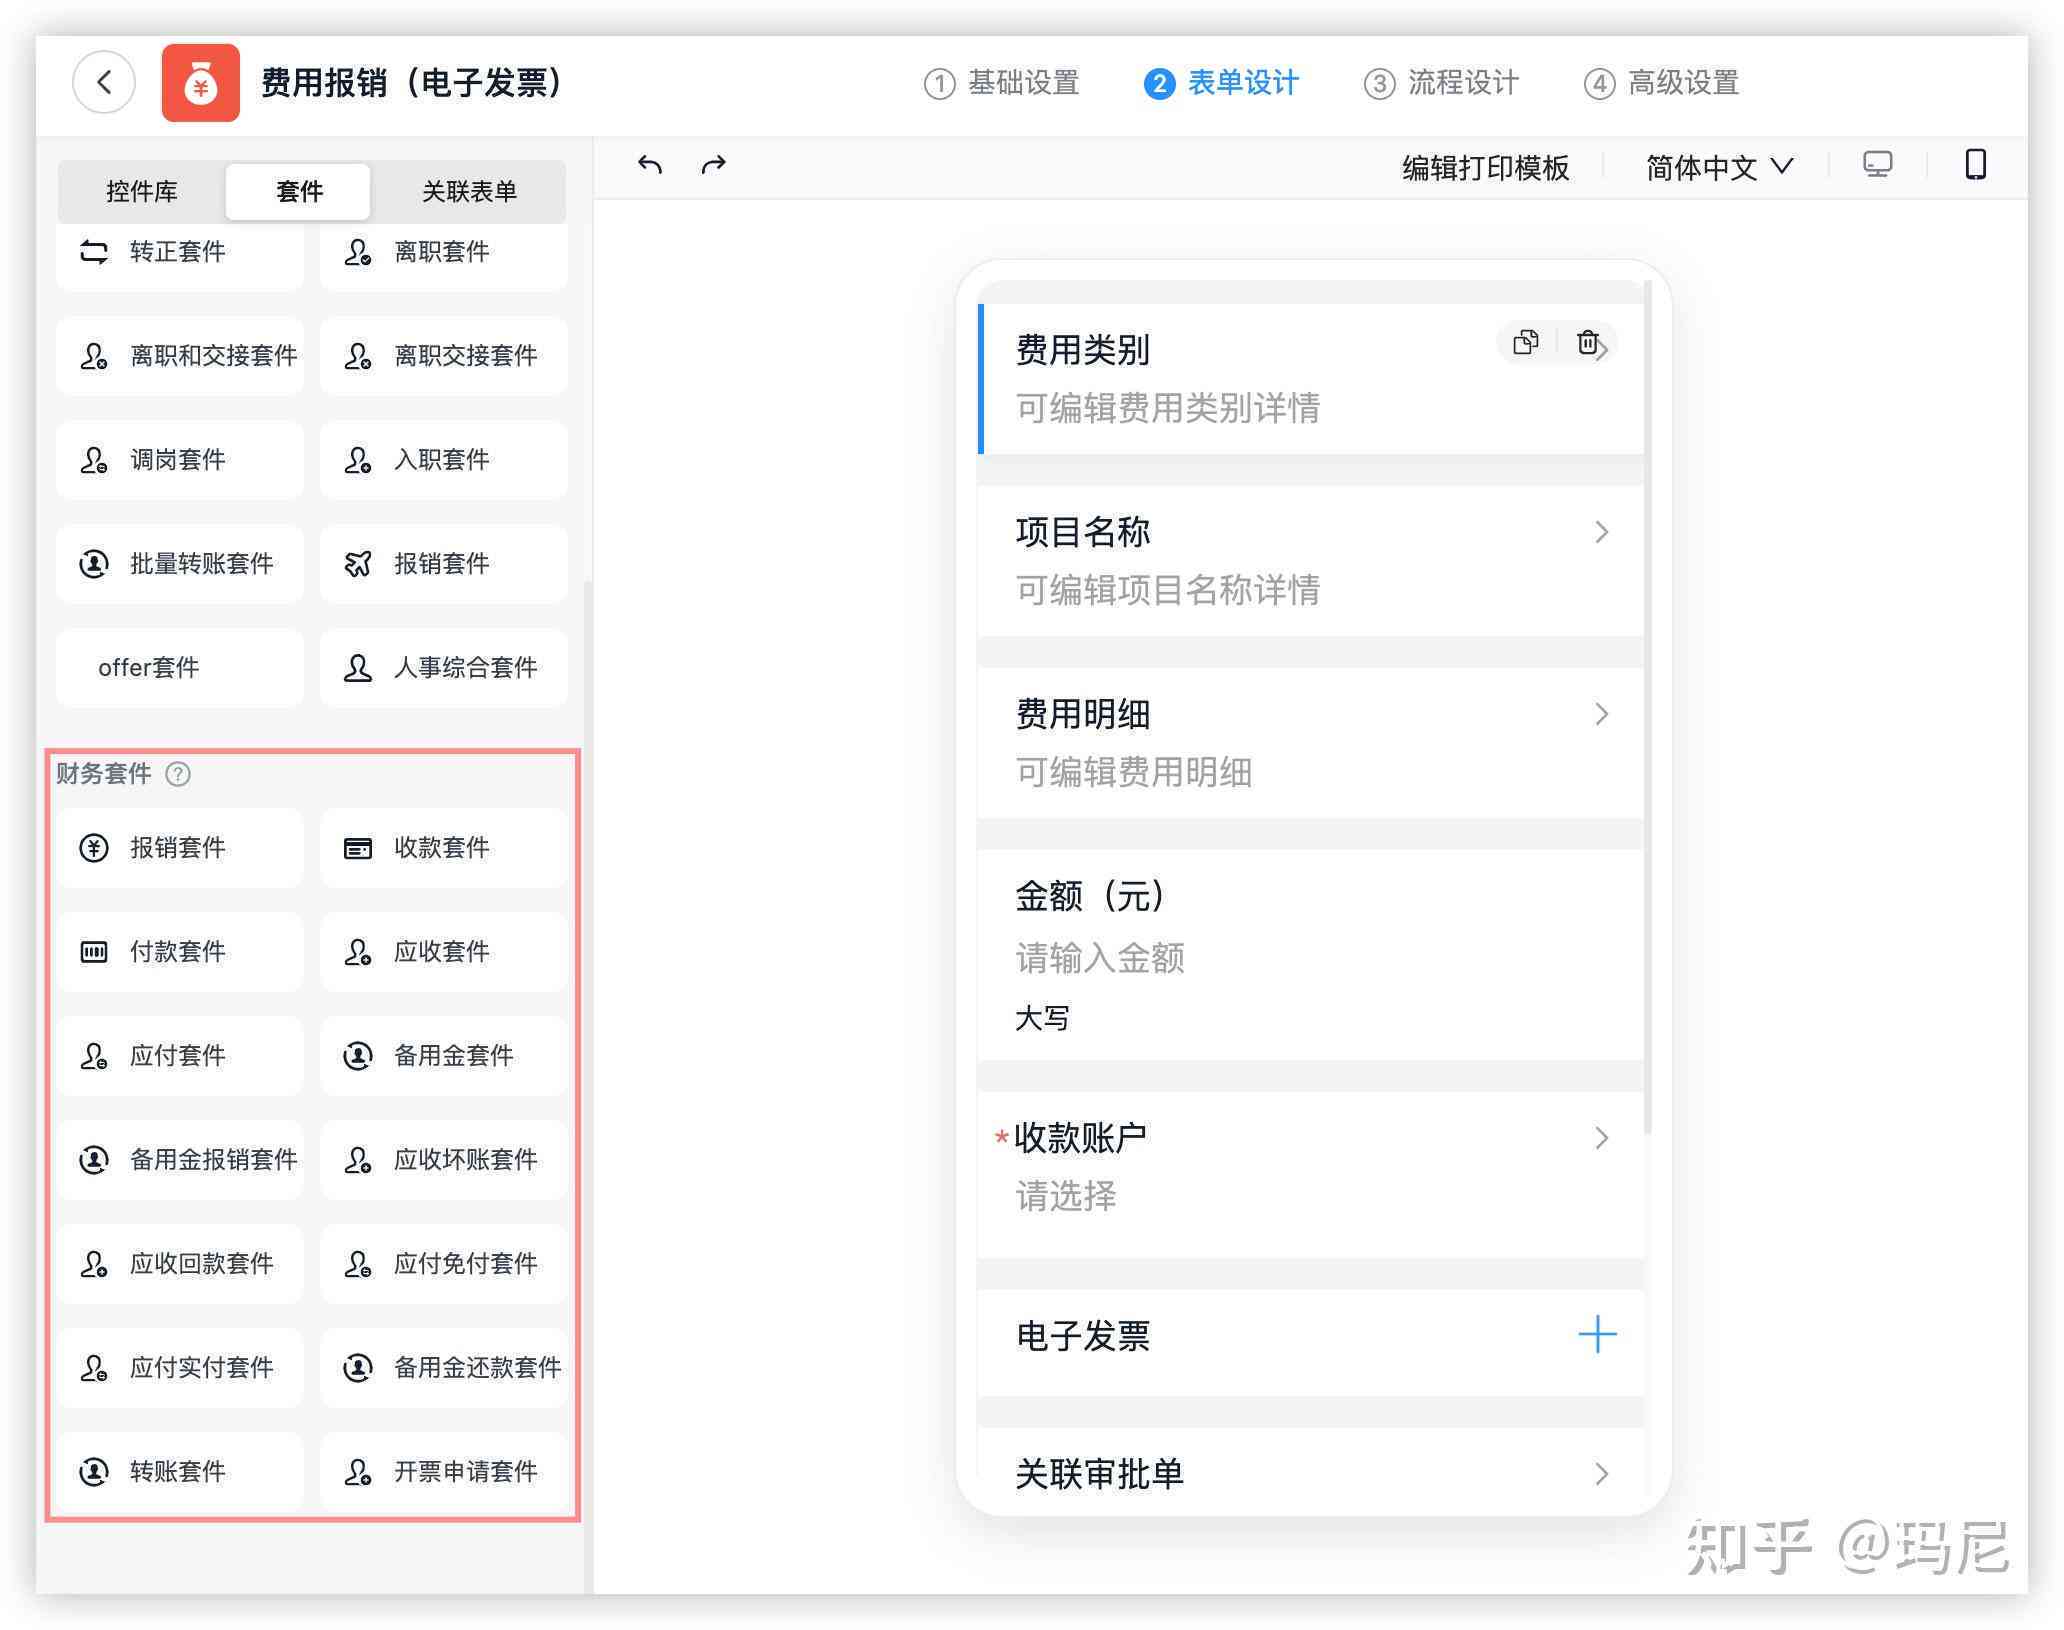This screenshot has height=1630, width=2064.
Task: Add the 应收套件 component
Action: coord(444,952)
